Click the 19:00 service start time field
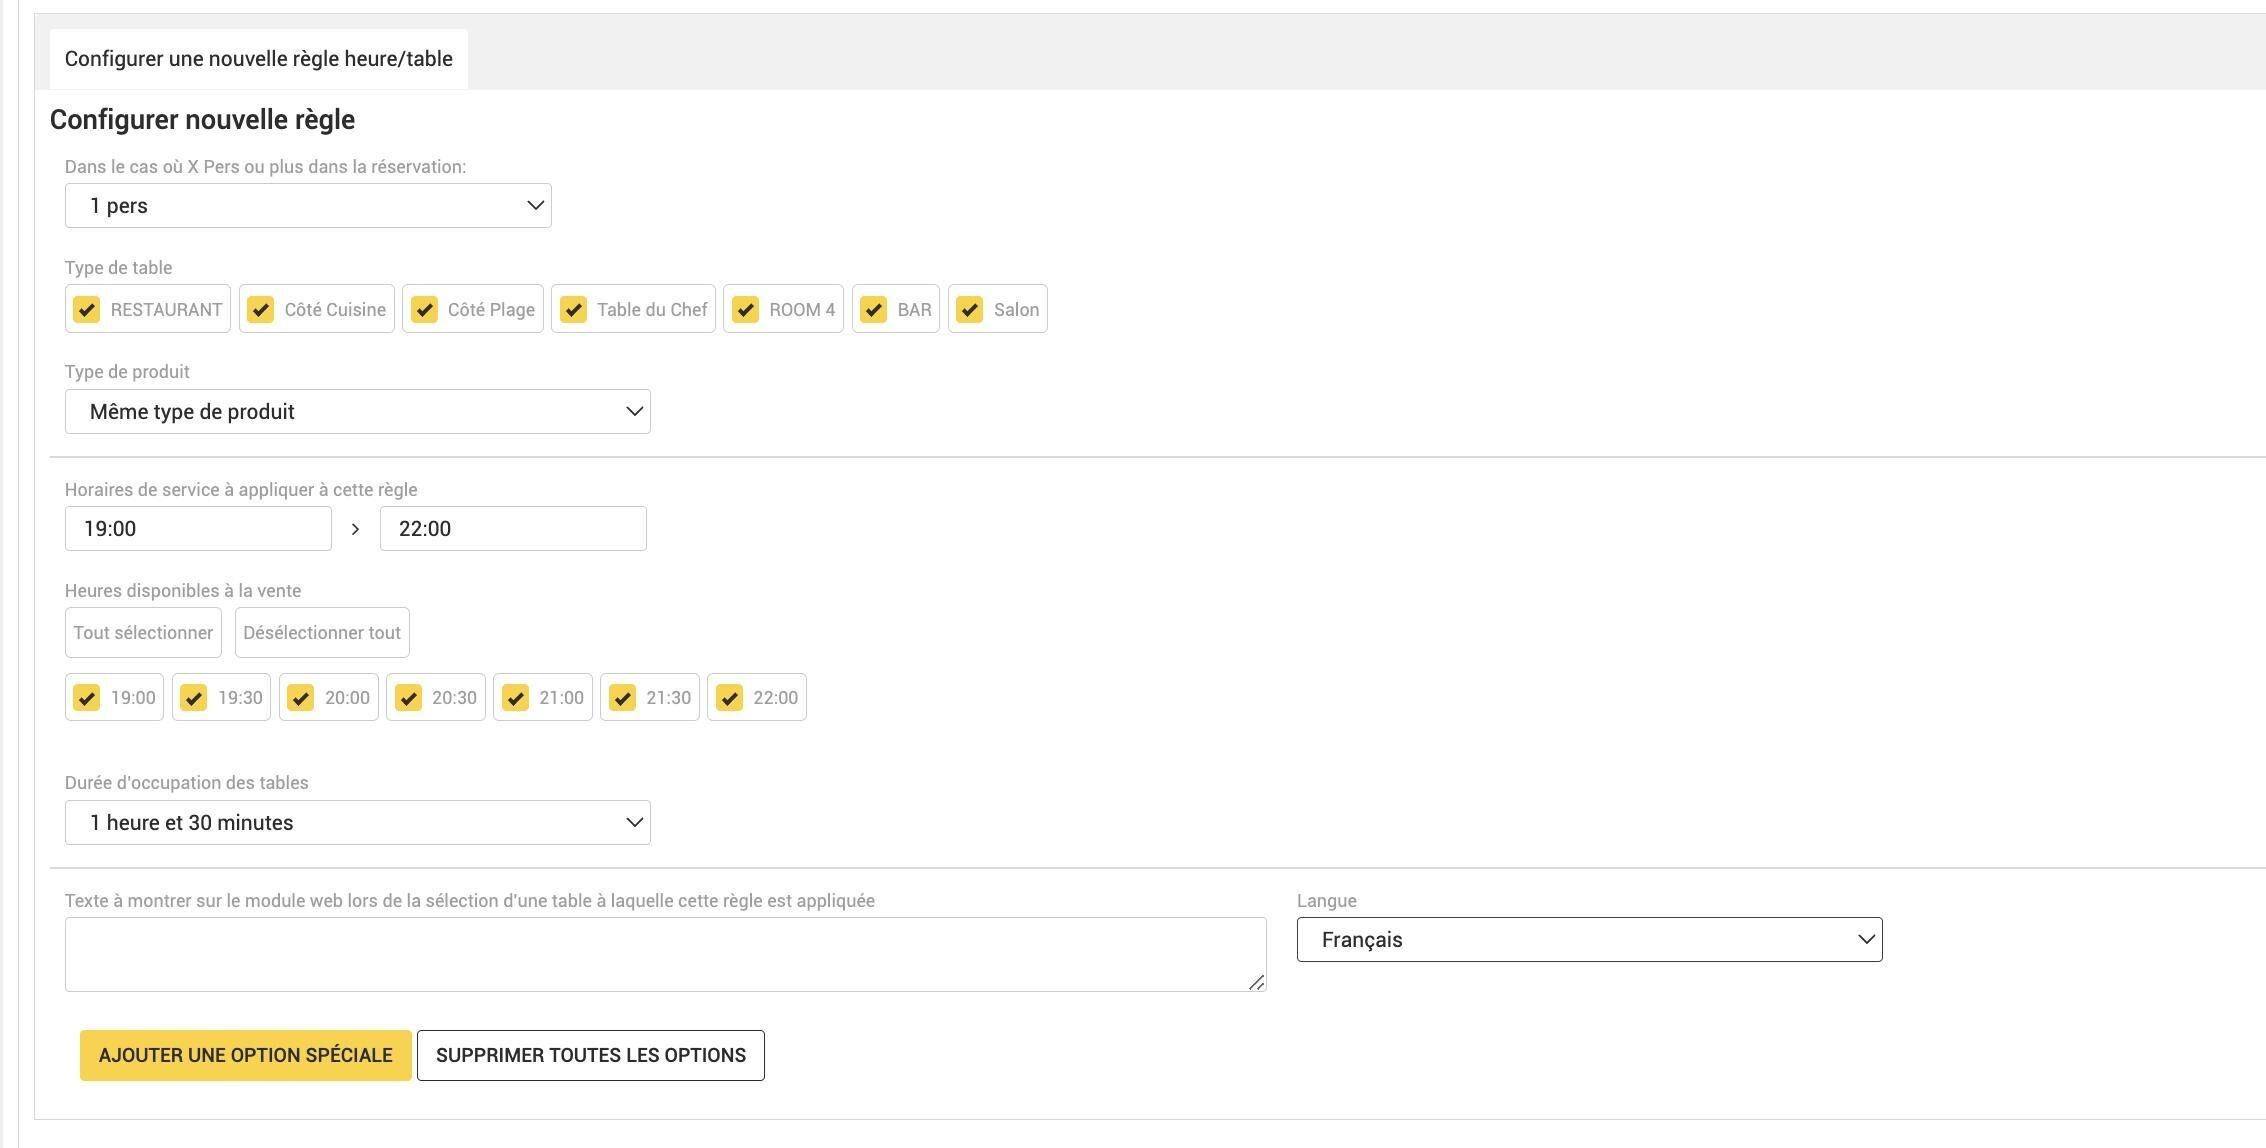The width and height of the screenshot is (2266, 1148). (x=198, y=529)
